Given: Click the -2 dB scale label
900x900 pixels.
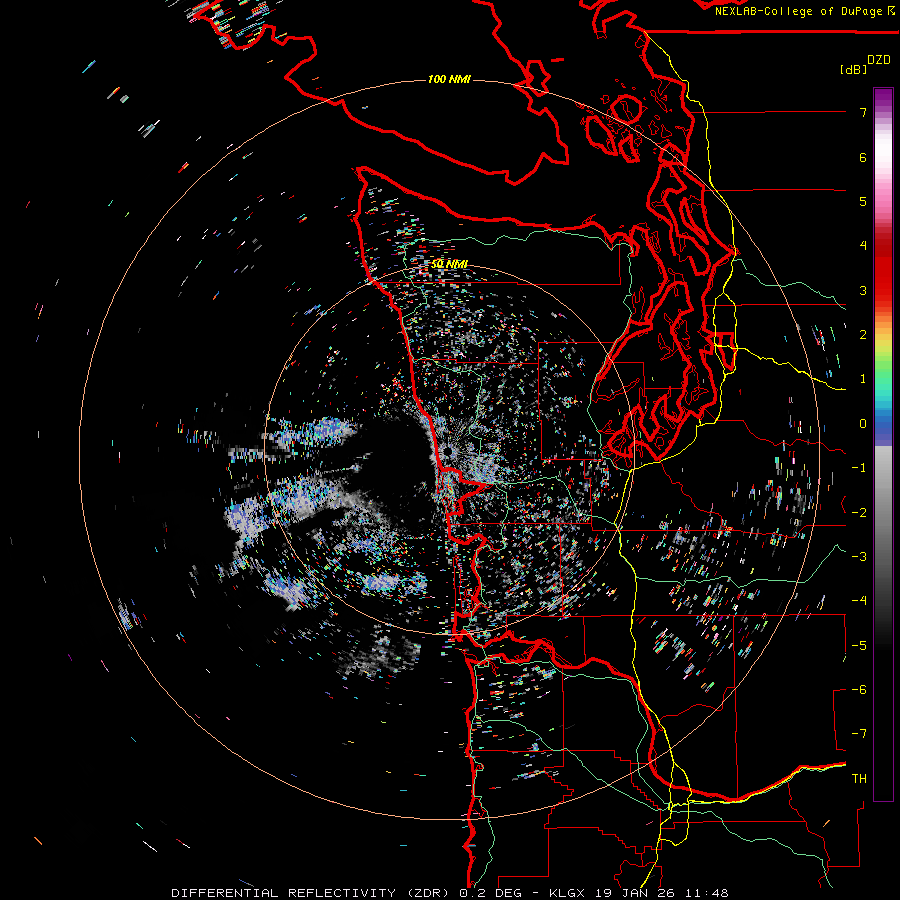Looking at the screenshot, I should (859, 513).
